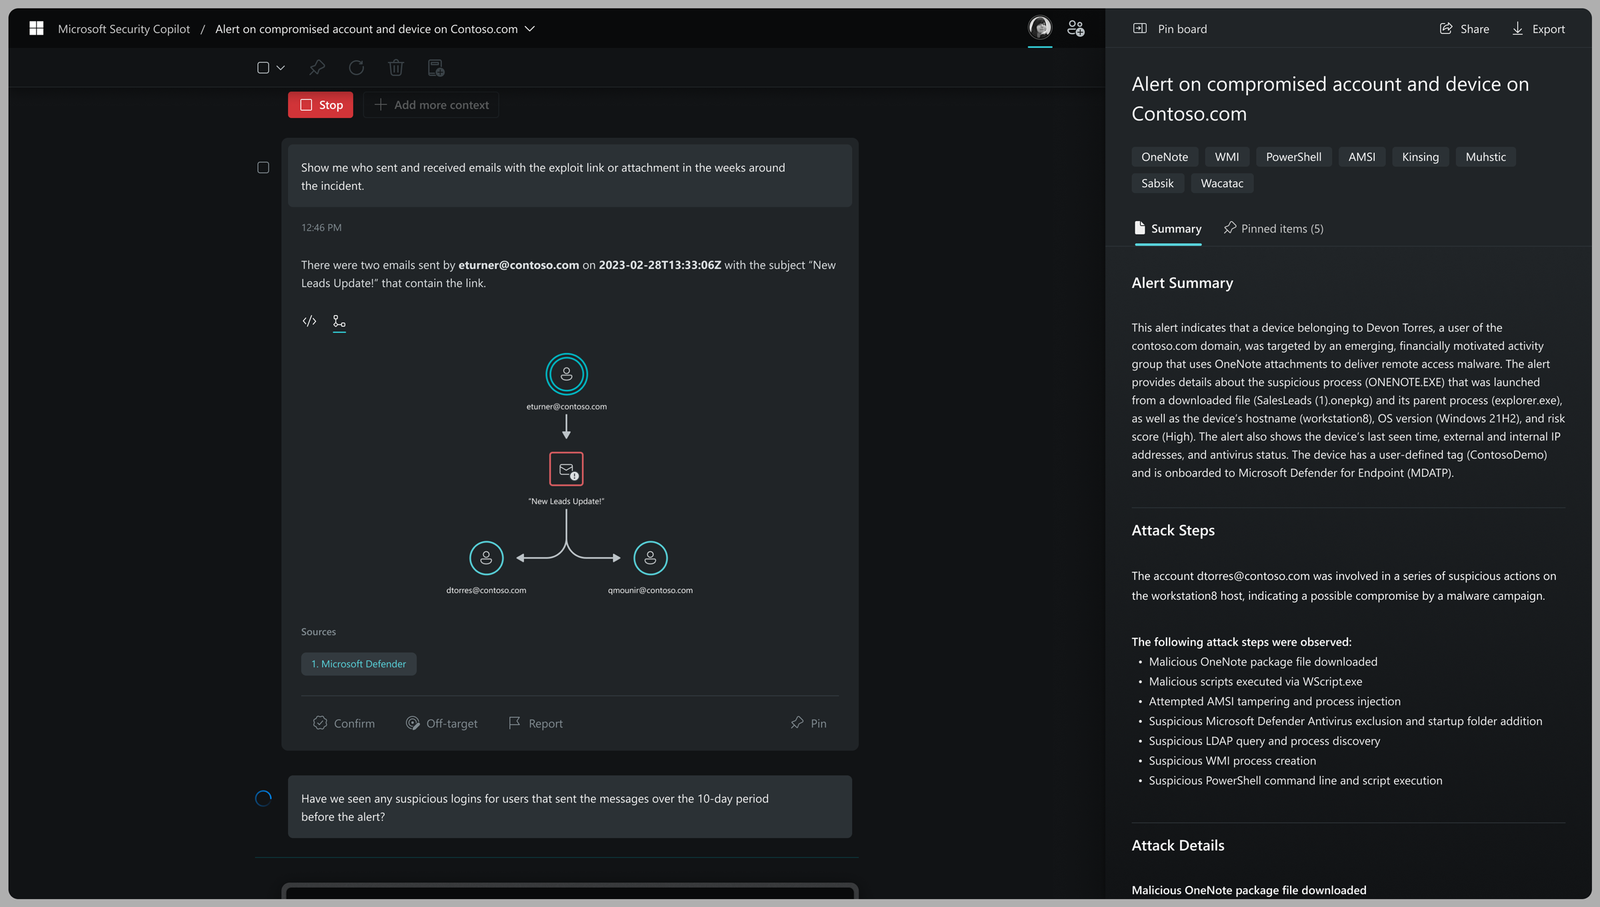Click the PowerShell tag
Viewport: 1600px width, 907px height.
[1294, 157]
